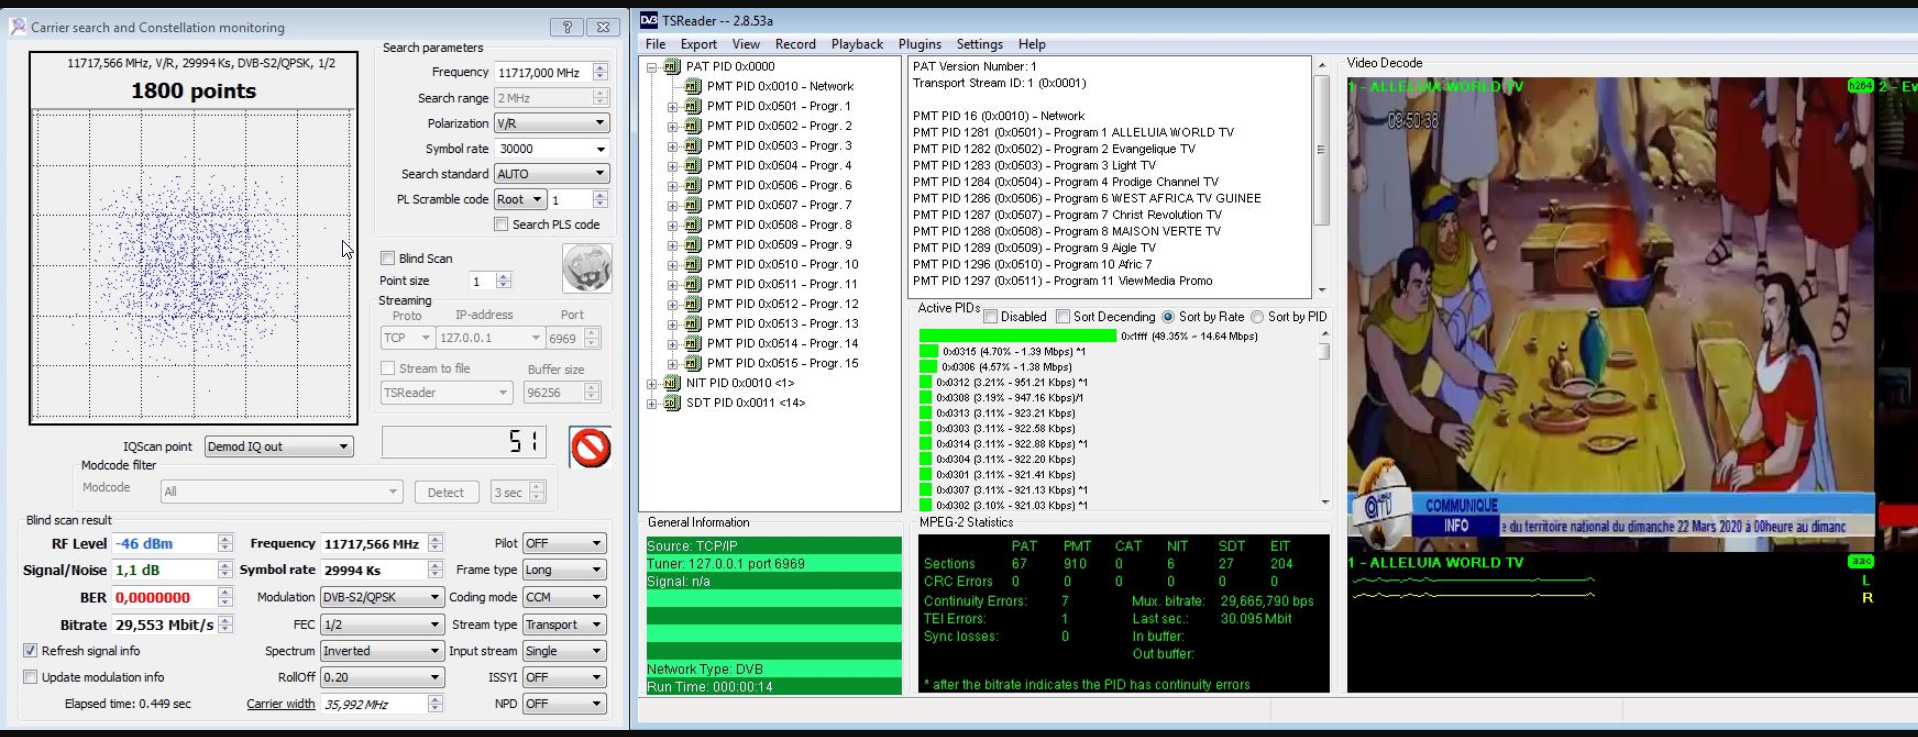Click the aac audio badge
The height and width of the screenshot is (737, 1918).
point(1861,561)
